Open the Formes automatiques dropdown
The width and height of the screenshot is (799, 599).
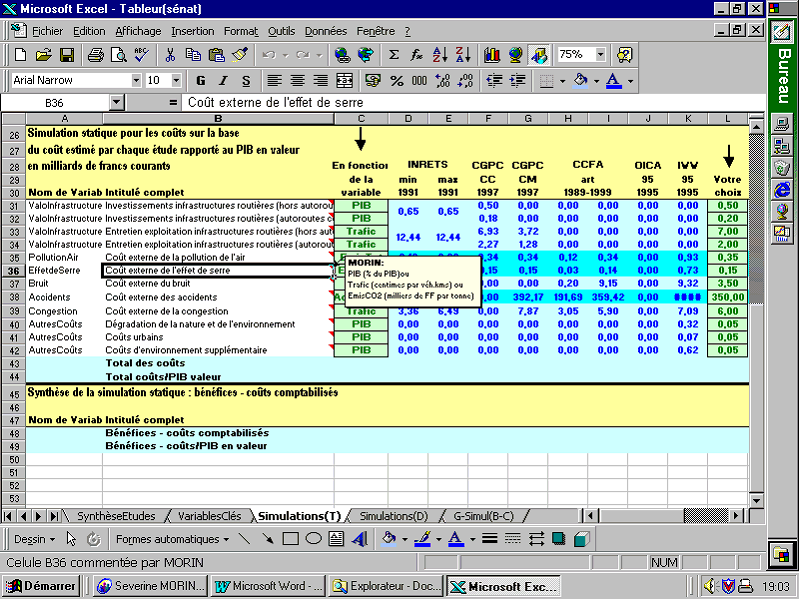[172, 539]
